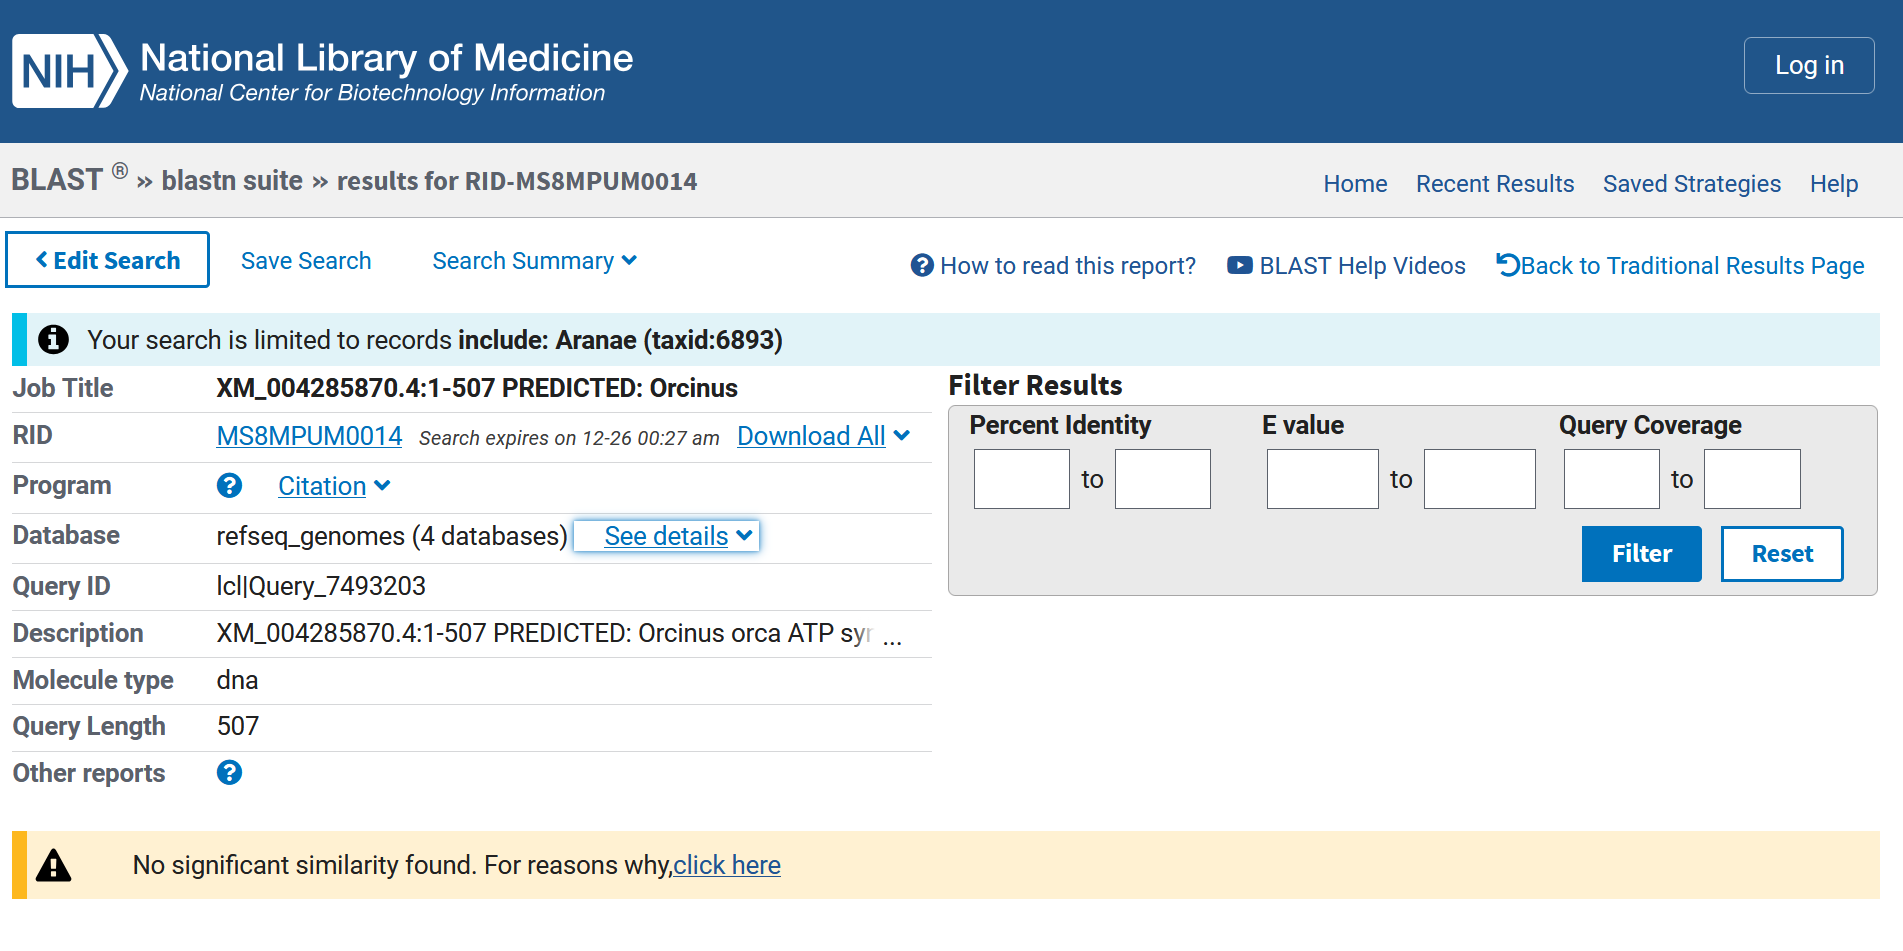1903x951 pixels.
Task: Go to Saved Strategies
Action: [1691, 184]
